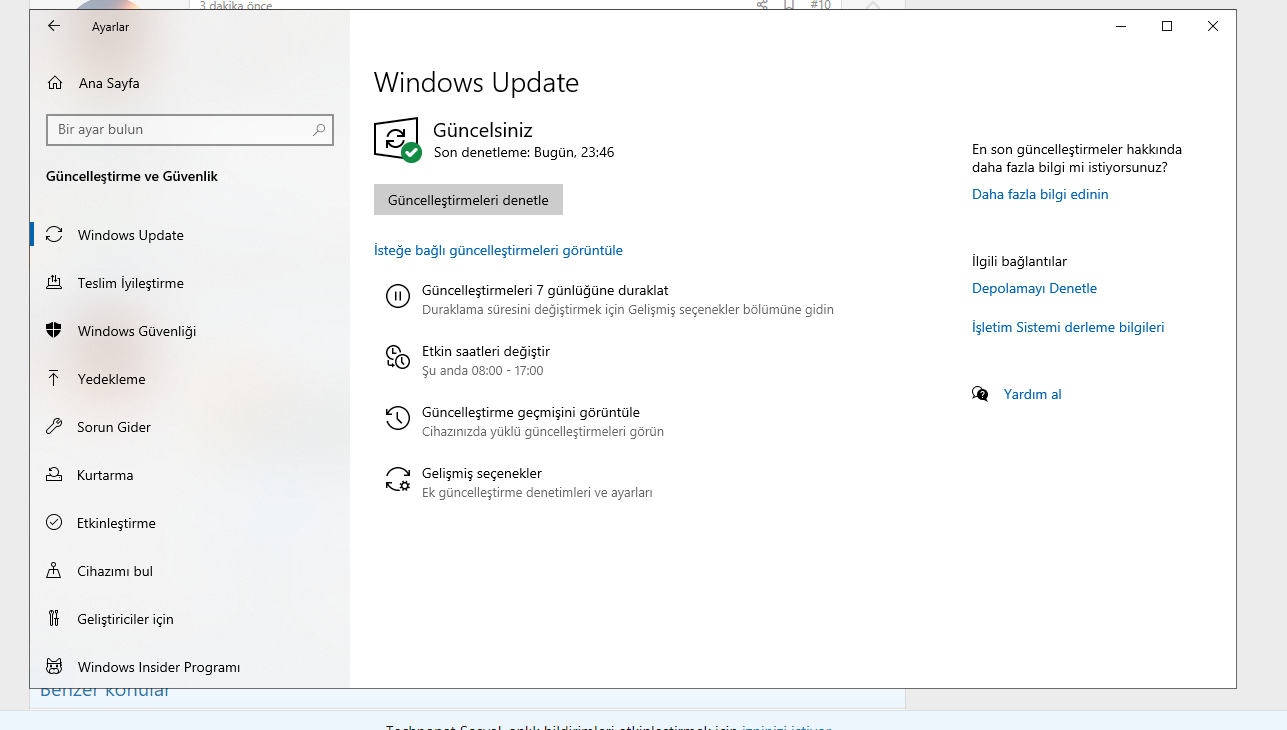Image resolution: width=1287 pixels, height=730 pixels.
Task: Click the Güncelleştirmeleri denetle button
Action: tap(468, 200)
